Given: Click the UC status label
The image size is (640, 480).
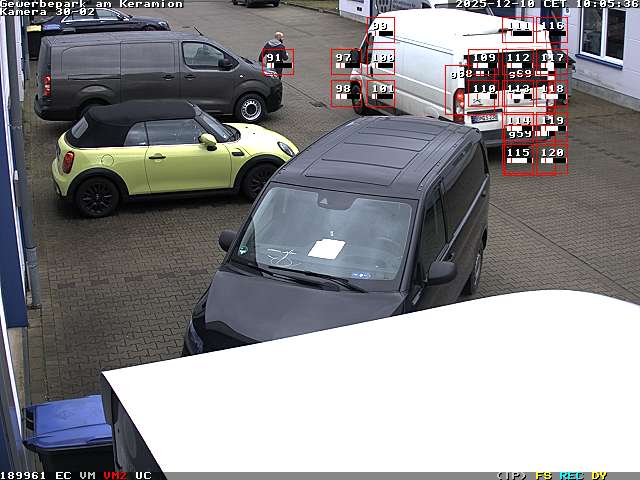Looking at the screenshot, I should (143, 475).
